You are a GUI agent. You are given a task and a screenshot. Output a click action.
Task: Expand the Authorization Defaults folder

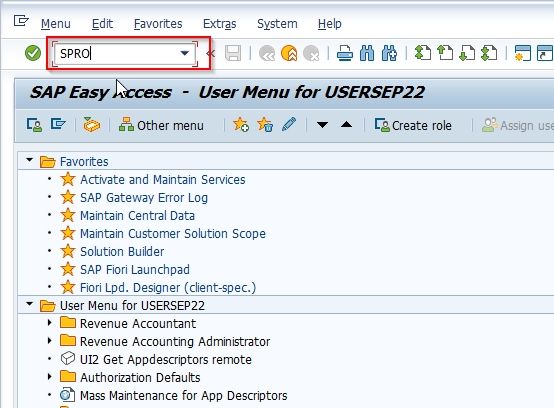tap(49, 377)
